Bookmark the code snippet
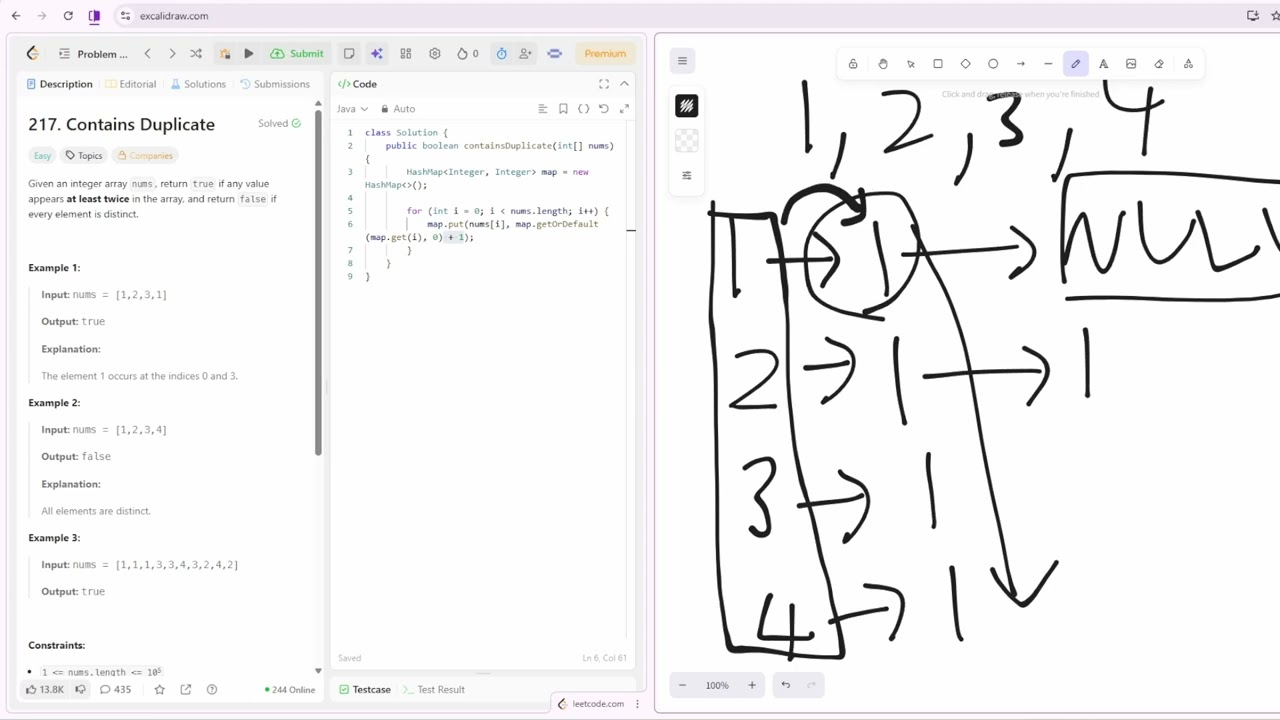 pyautogui.click(x=563, y=109)
